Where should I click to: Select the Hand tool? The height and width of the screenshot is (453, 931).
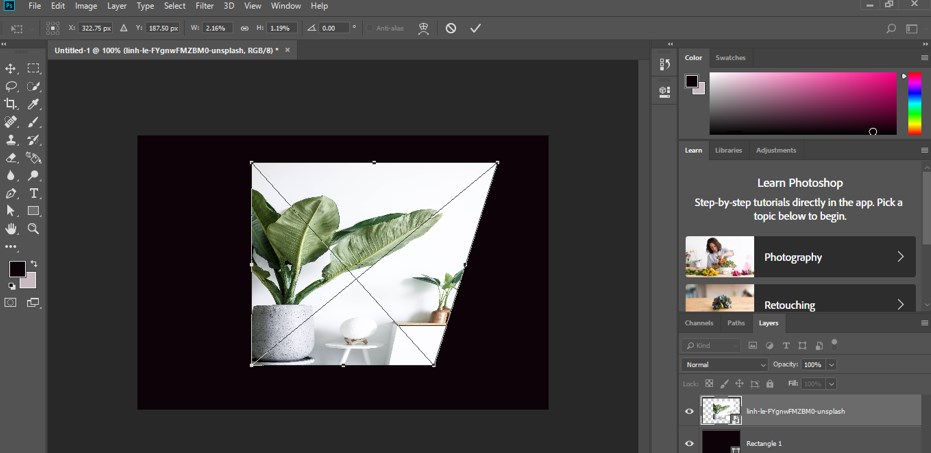(x=11, y=229)
